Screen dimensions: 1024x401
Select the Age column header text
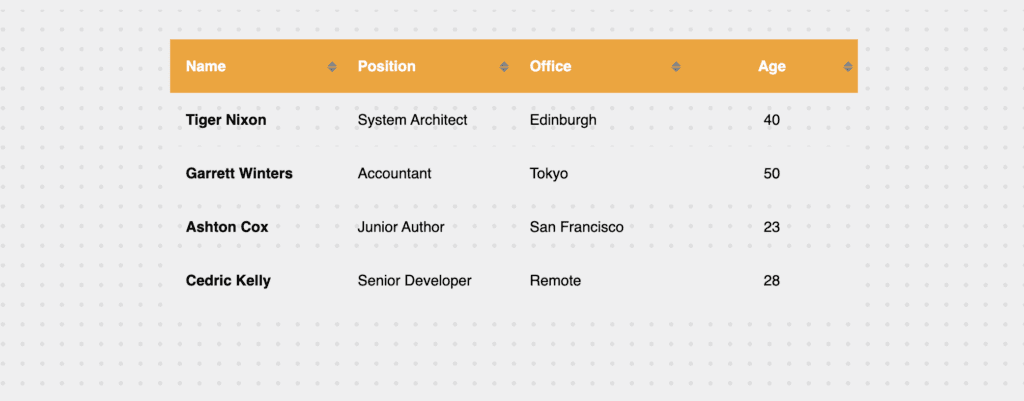771,66
